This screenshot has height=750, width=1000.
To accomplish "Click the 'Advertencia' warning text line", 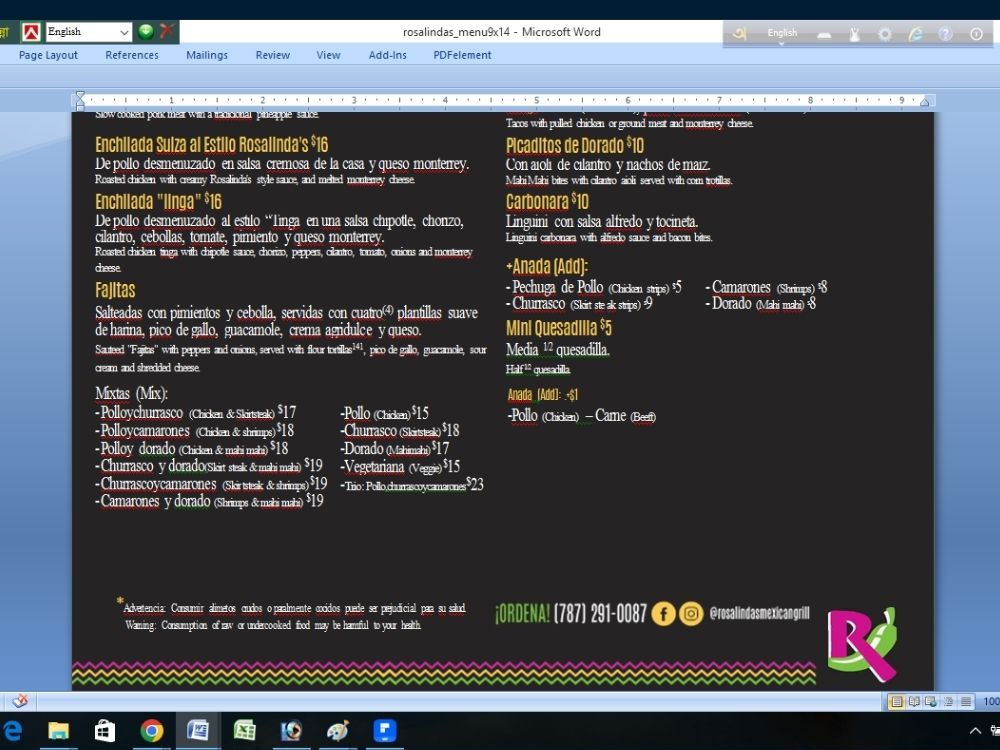I will tap(294, 608).
